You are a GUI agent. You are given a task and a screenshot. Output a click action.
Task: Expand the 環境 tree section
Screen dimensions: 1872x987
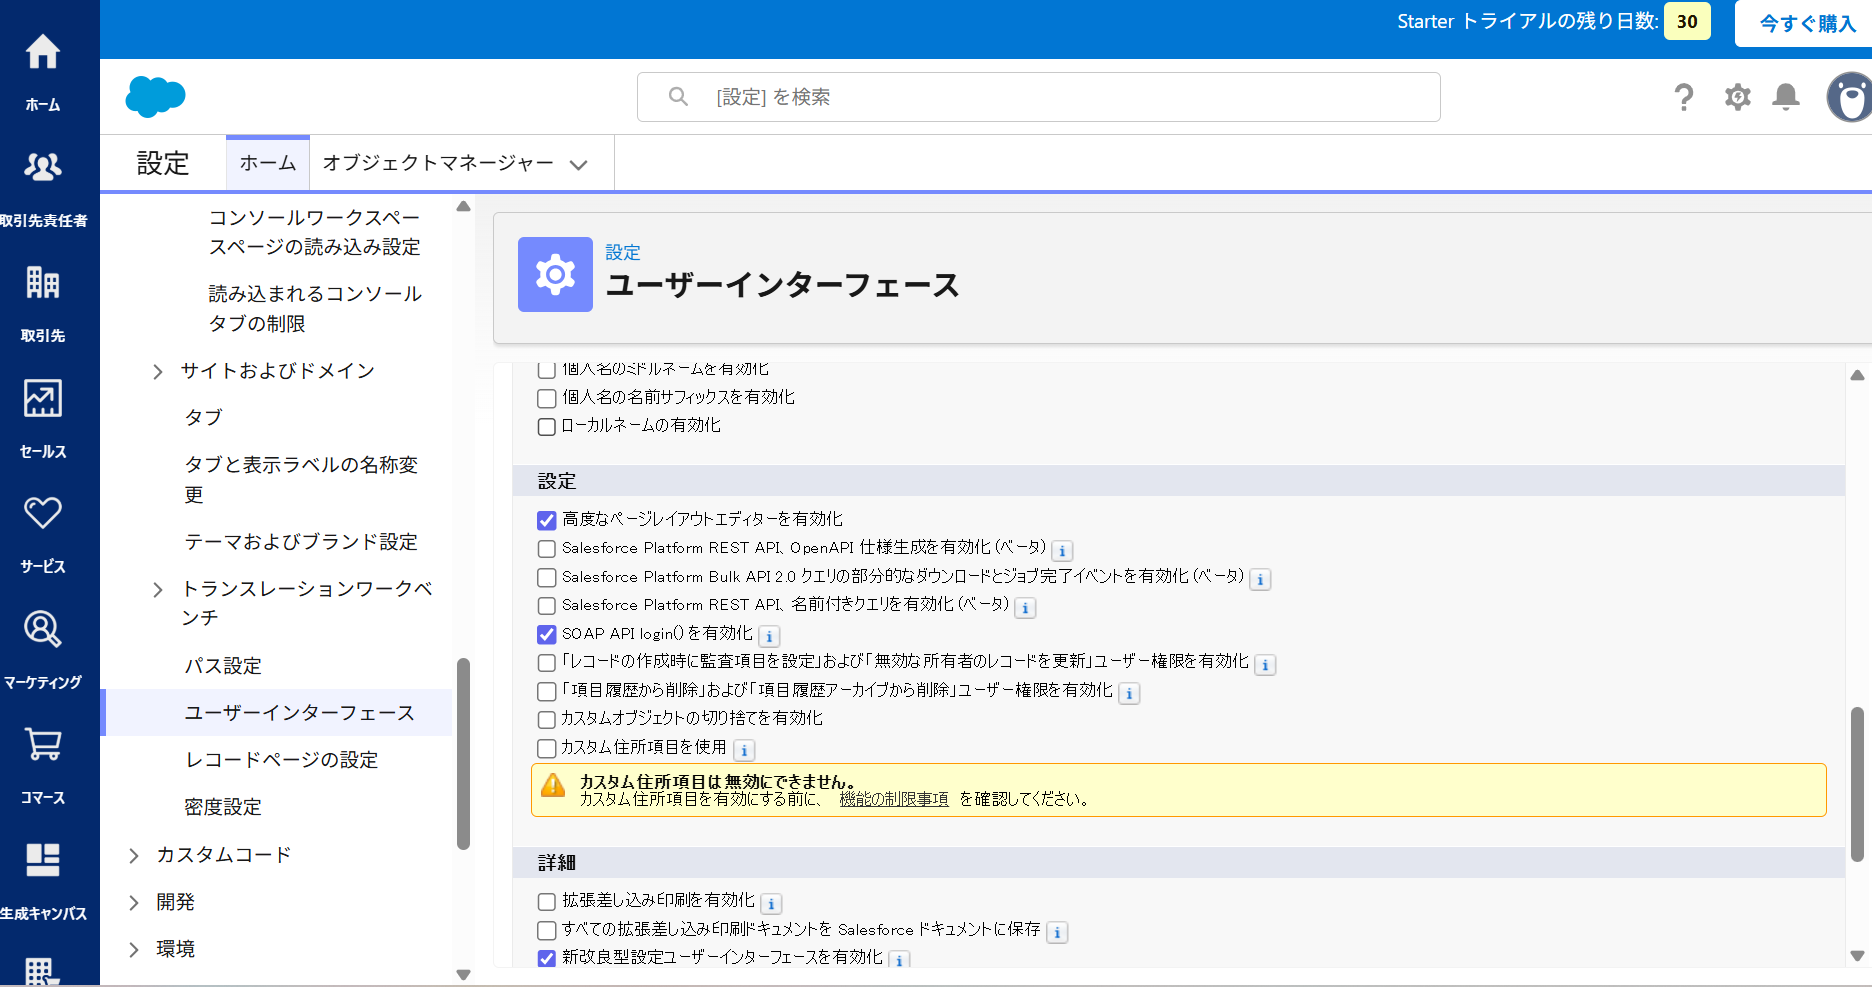[x=133, y=948]
